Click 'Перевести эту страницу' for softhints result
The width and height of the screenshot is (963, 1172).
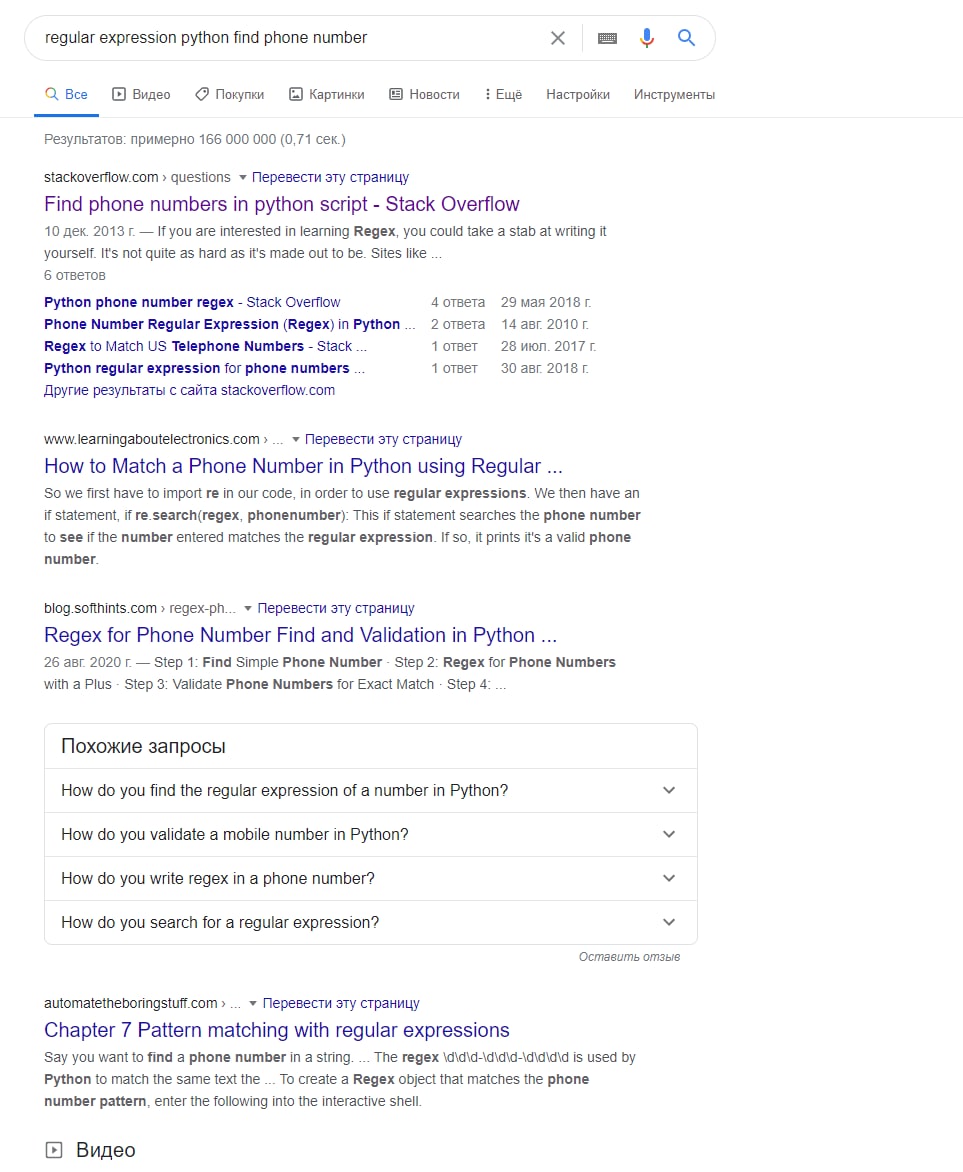(x=336, y=608)
